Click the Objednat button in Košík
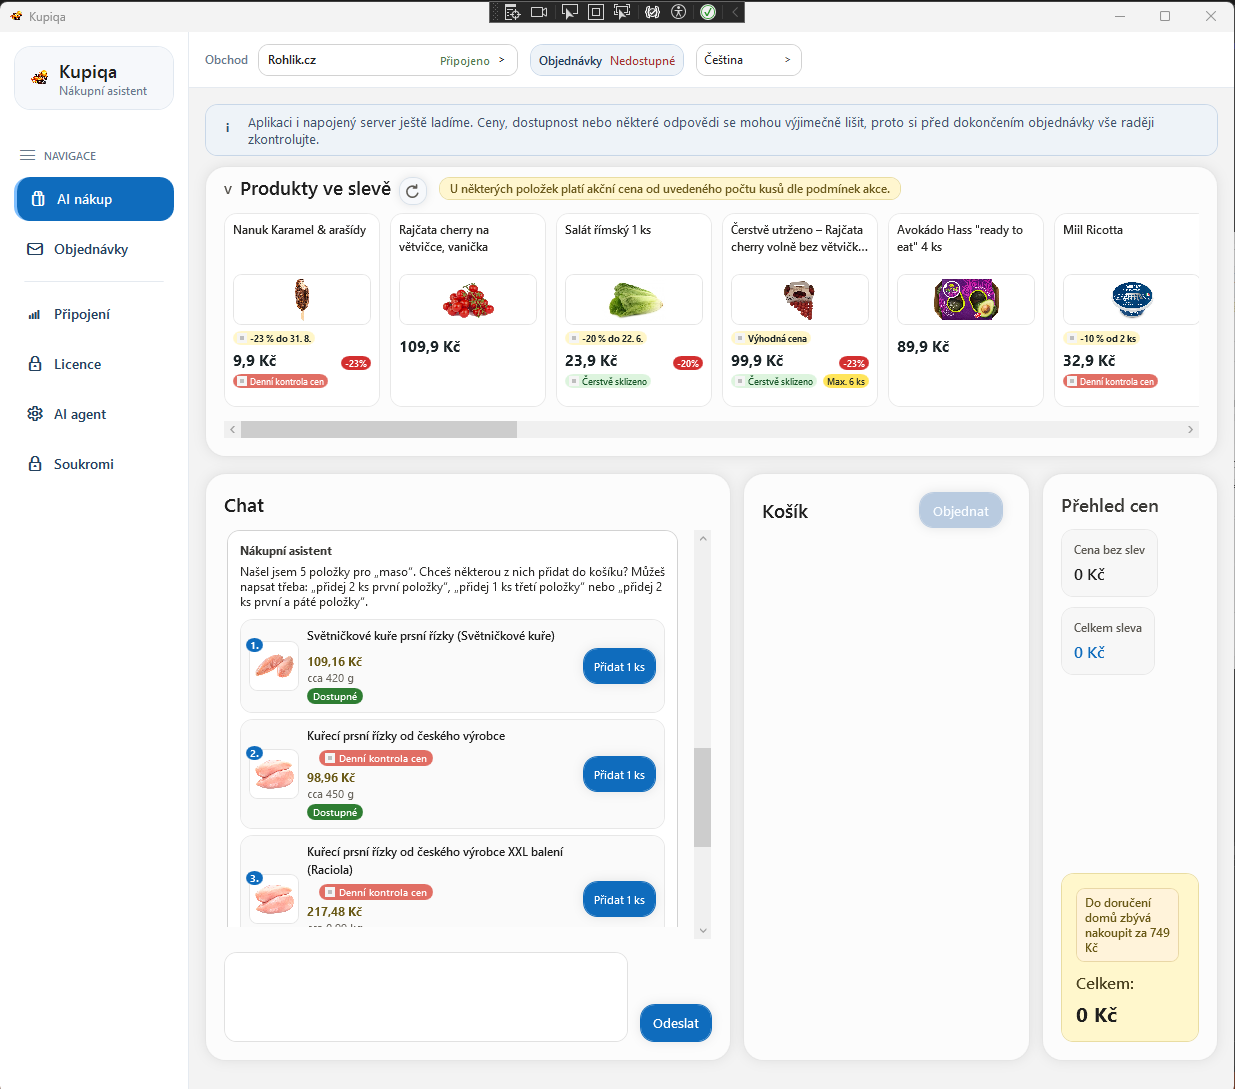Screen dimensions: 1235x1089 961,511
